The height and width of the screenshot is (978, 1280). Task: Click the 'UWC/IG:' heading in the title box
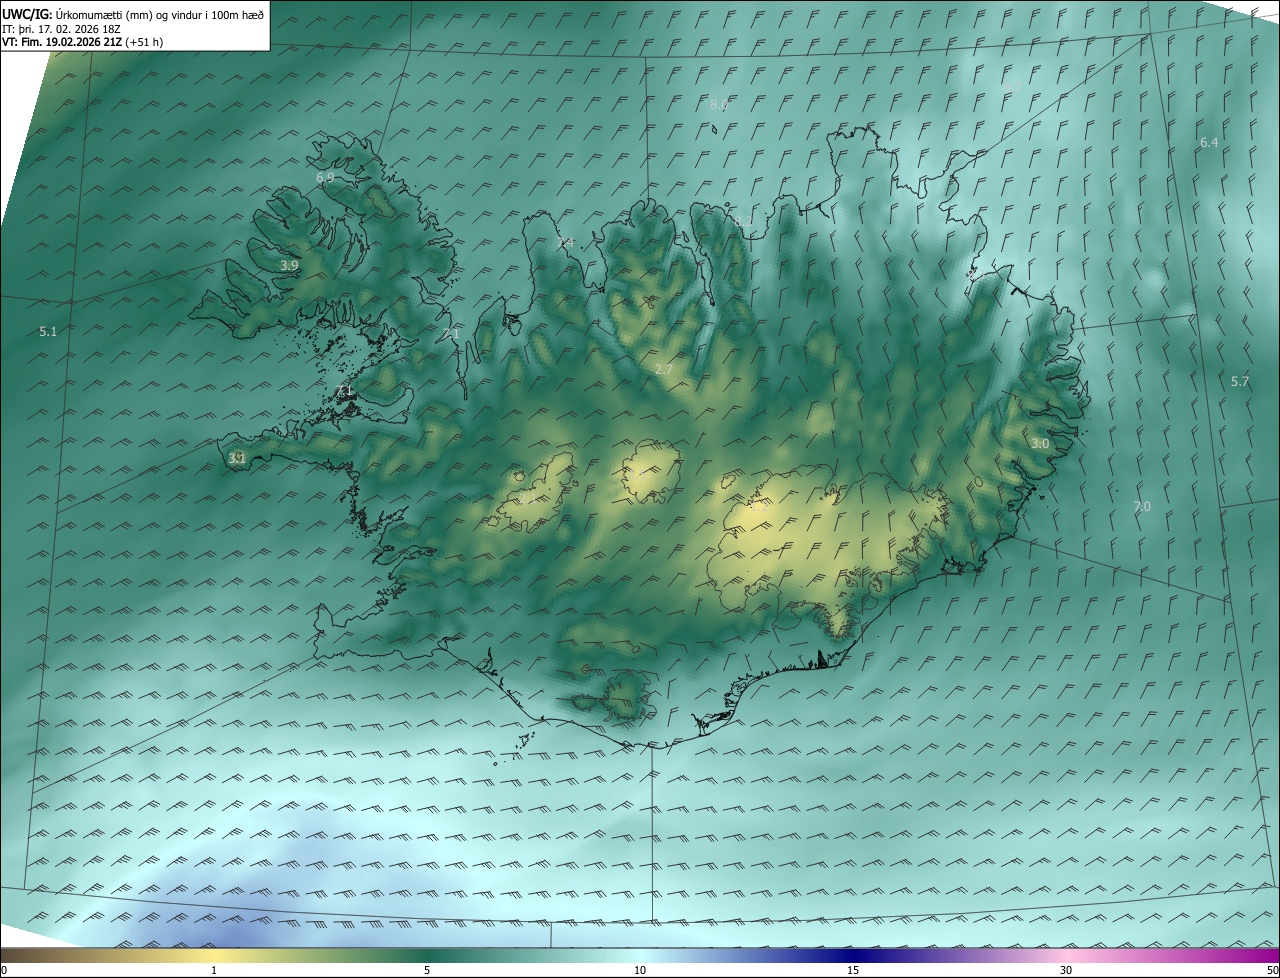27,14
